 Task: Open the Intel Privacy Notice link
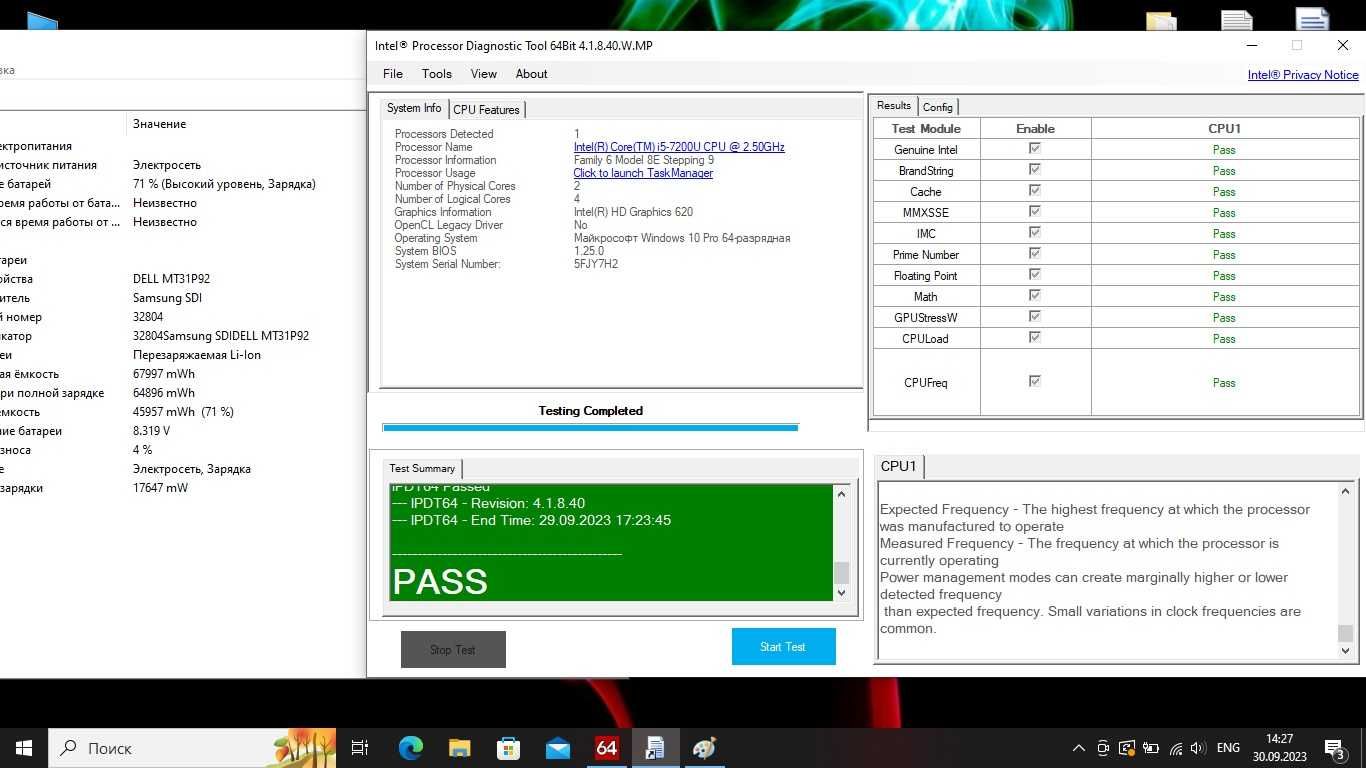coord(1303,75)
